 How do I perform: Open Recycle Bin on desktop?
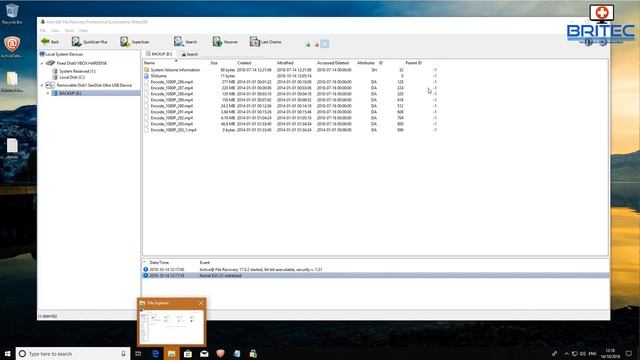[12, 13]
